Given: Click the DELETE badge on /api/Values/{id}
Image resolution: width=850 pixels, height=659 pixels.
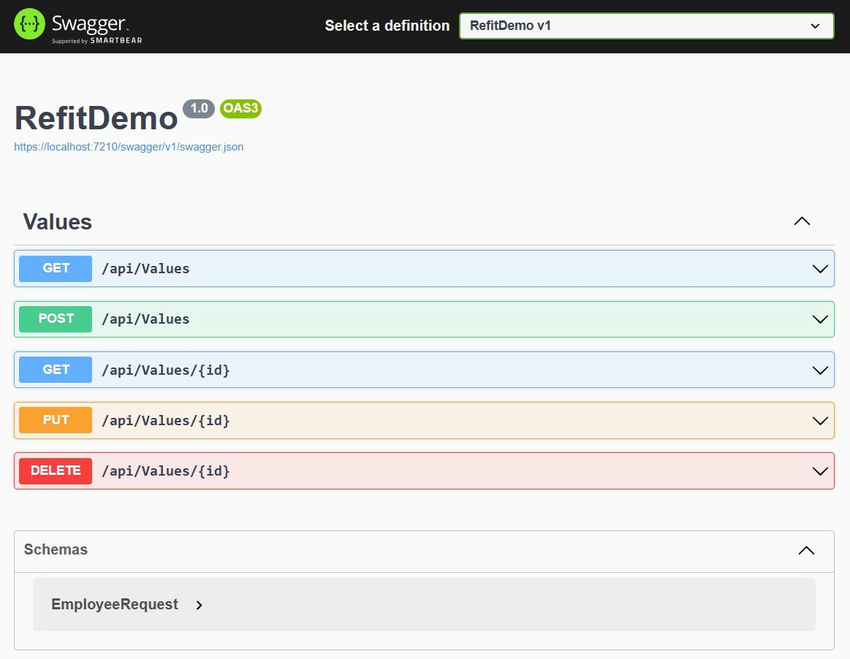Looking at the screenshot, I should click(x=55, y=470).
